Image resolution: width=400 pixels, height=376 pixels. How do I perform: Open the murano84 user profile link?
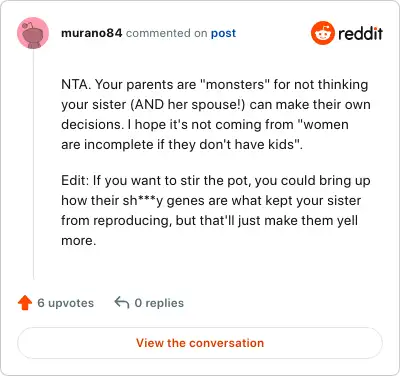92,33
